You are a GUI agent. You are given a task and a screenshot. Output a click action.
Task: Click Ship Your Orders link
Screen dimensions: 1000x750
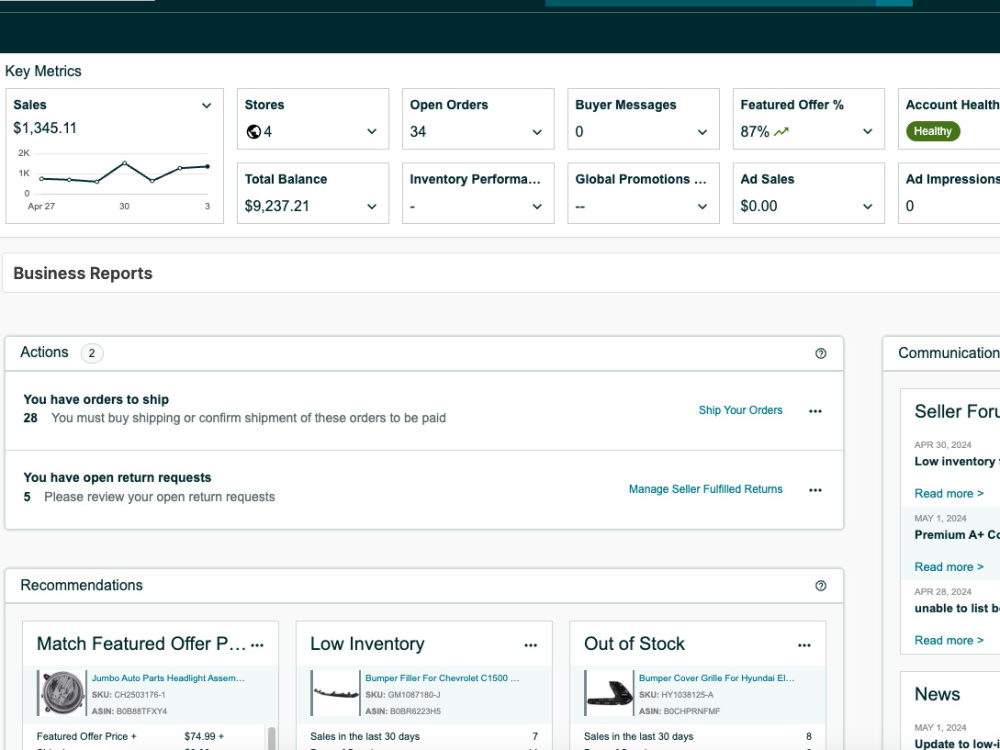(x=740, y=410)
